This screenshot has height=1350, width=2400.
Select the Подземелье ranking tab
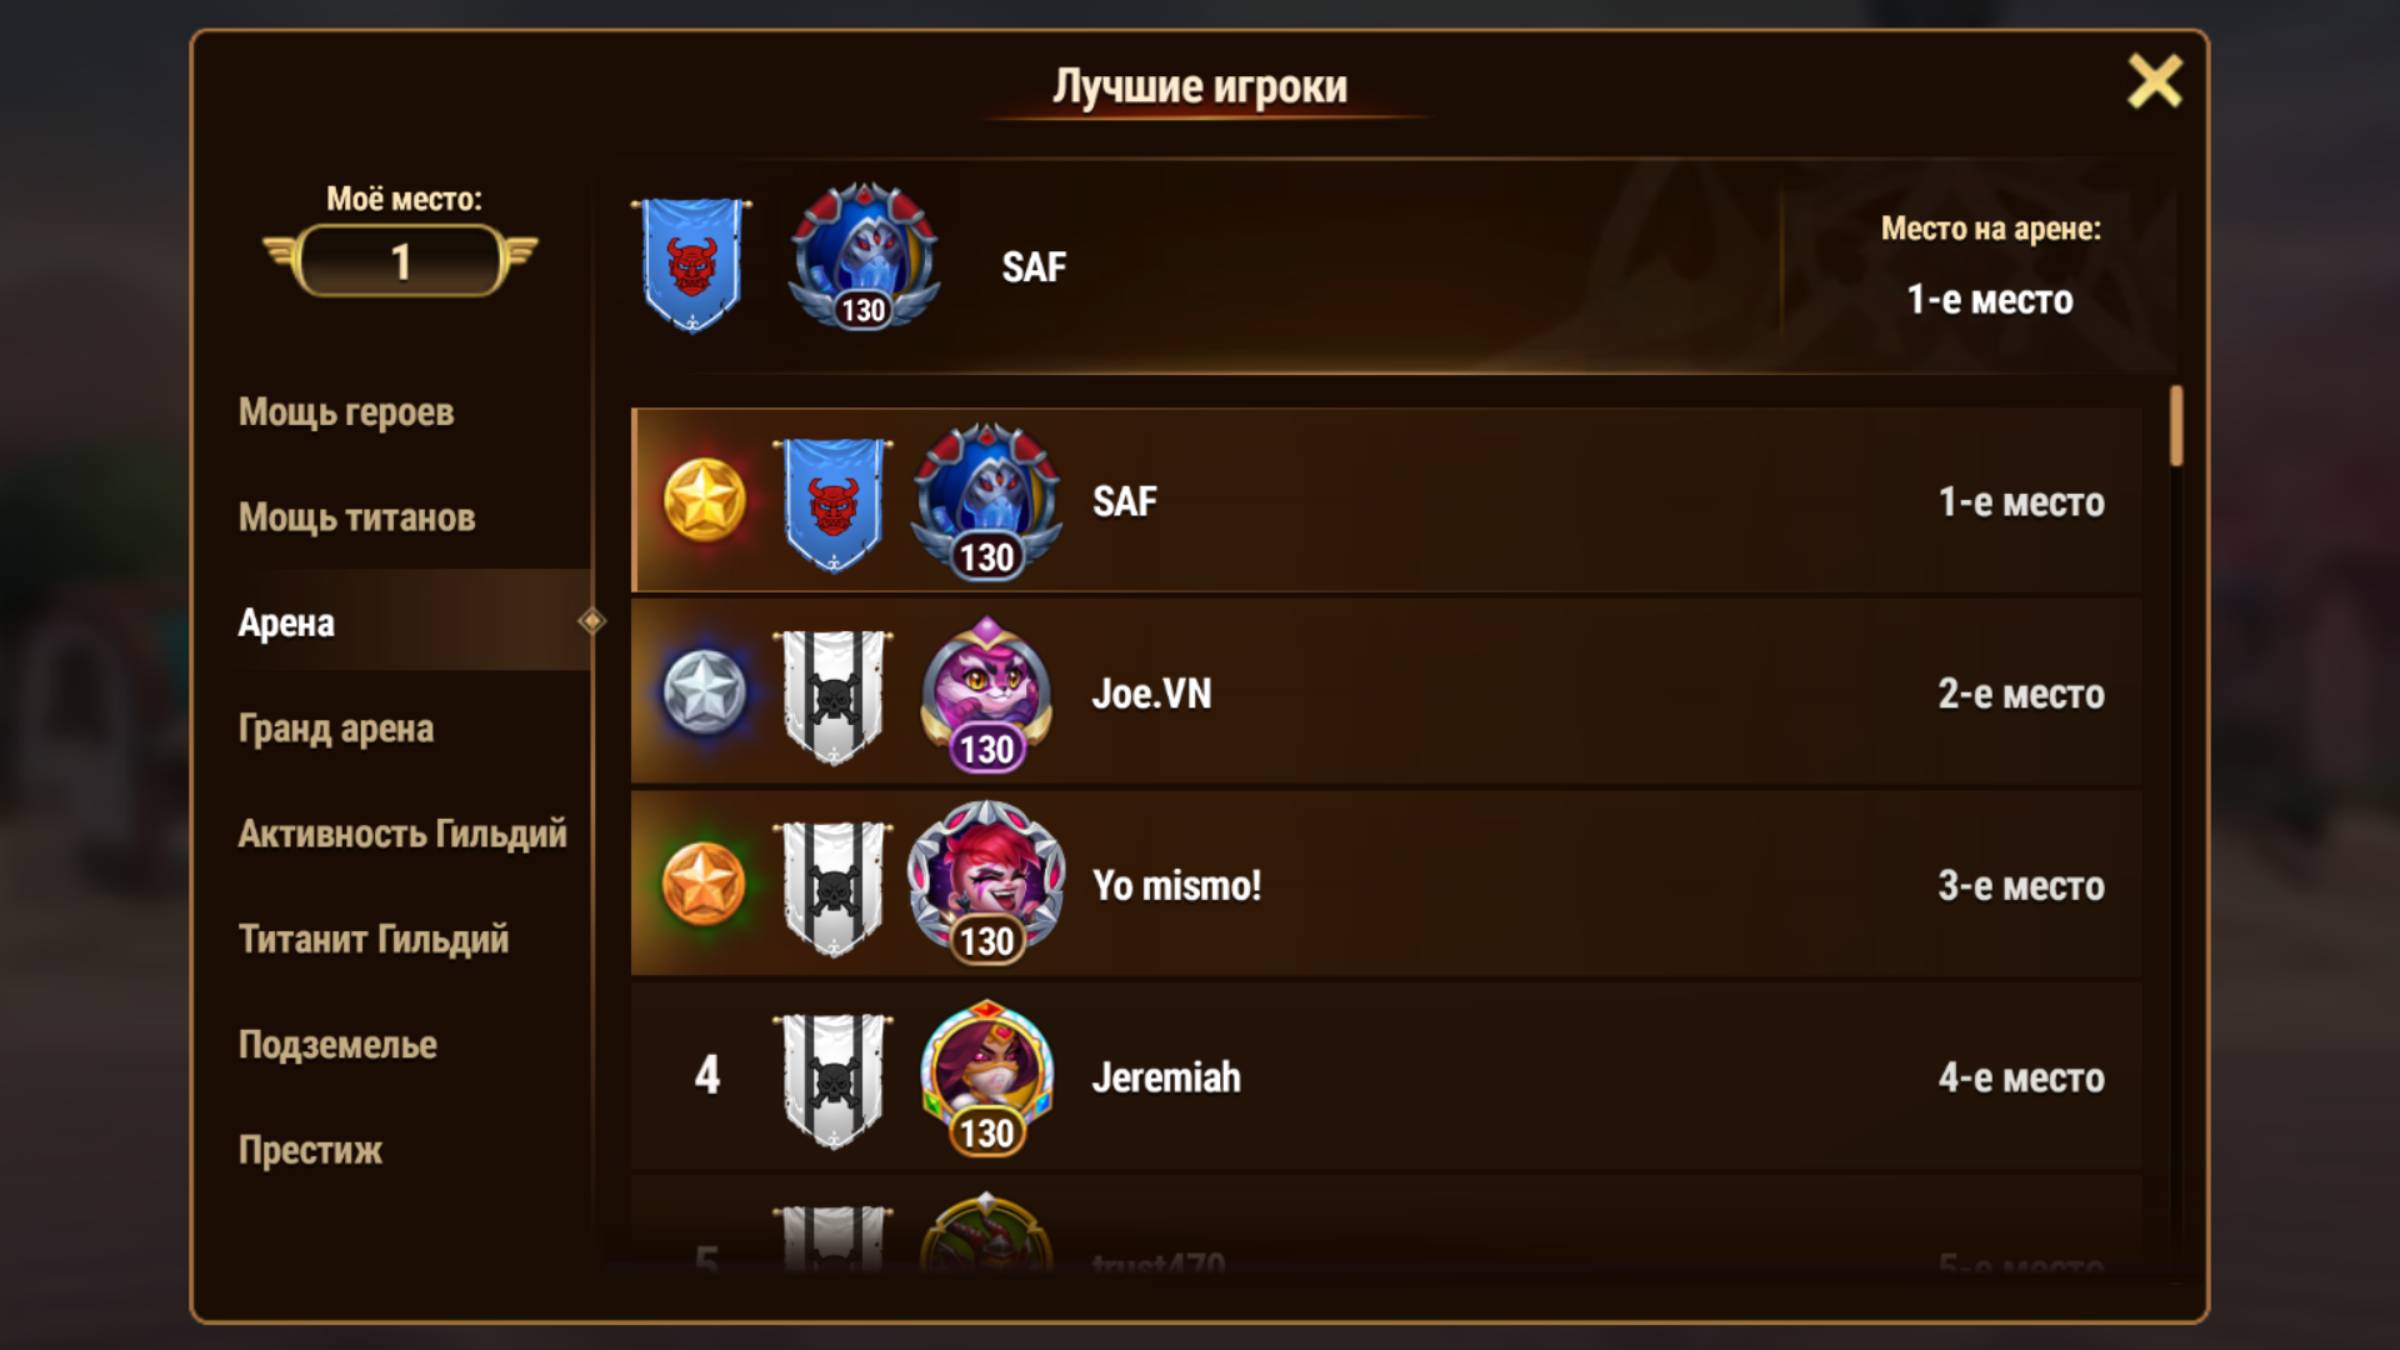pos(337,1045)
